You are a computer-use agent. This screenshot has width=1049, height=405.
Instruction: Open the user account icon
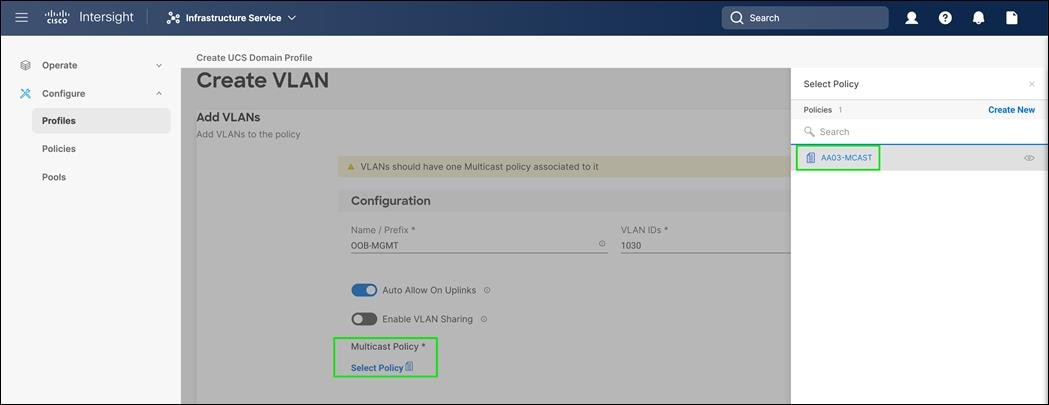tap(911, 18)
